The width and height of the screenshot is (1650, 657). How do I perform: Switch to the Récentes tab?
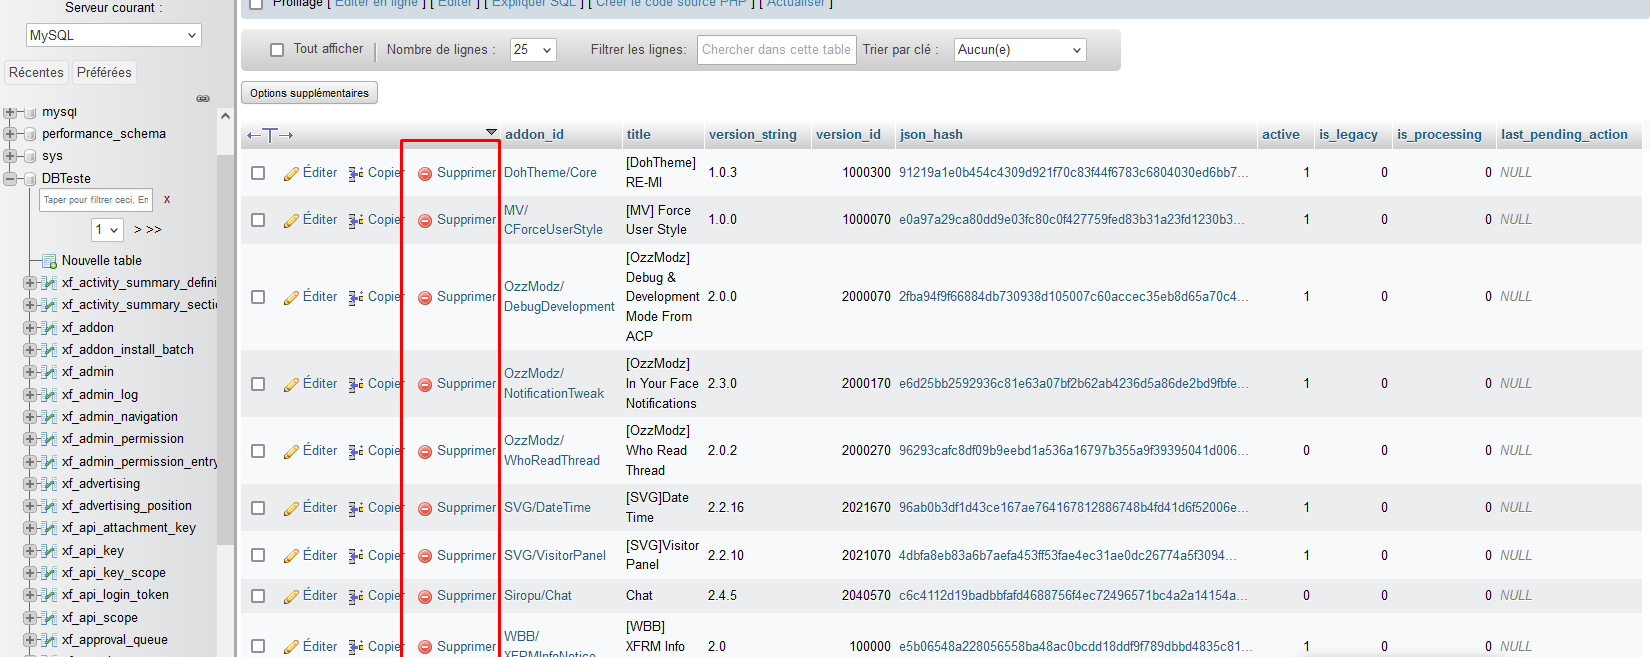[x=36, y=73]
